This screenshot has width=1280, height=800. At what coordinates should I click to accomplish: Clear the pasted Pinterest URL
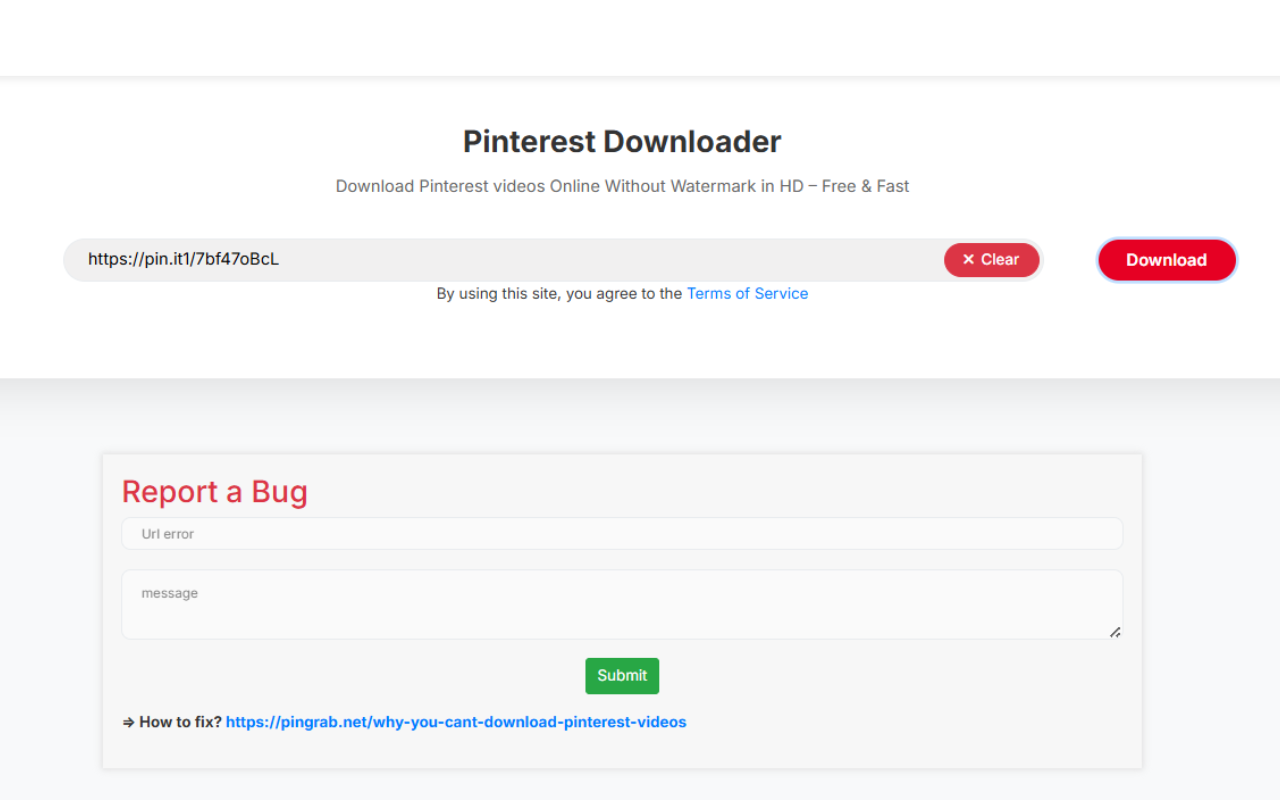pyautogui.click(x=991, y=259)
